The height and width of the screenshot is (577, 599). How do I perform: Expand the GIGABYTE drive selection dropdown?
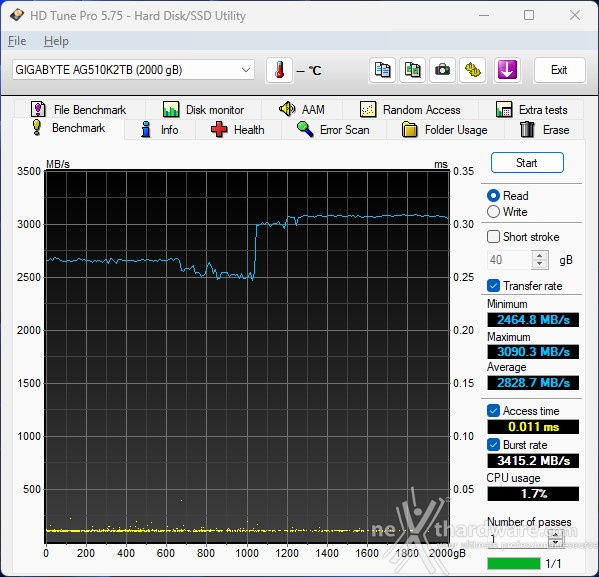click(x=246, y=70)
